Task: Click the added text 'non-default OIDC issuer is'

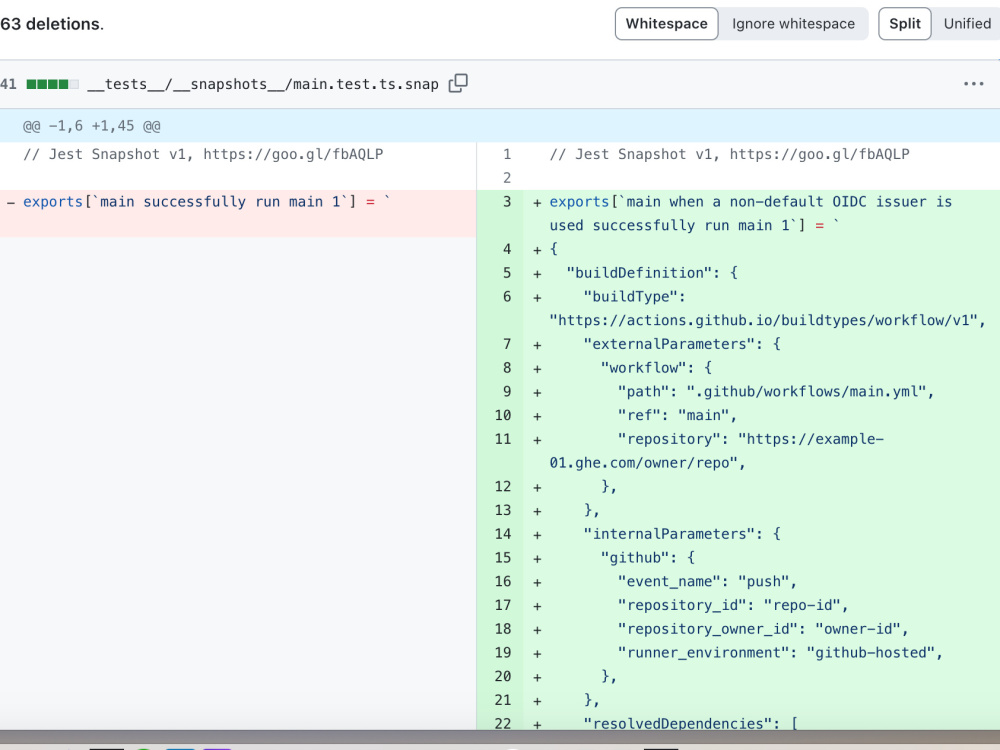Action: click(841, 202)
